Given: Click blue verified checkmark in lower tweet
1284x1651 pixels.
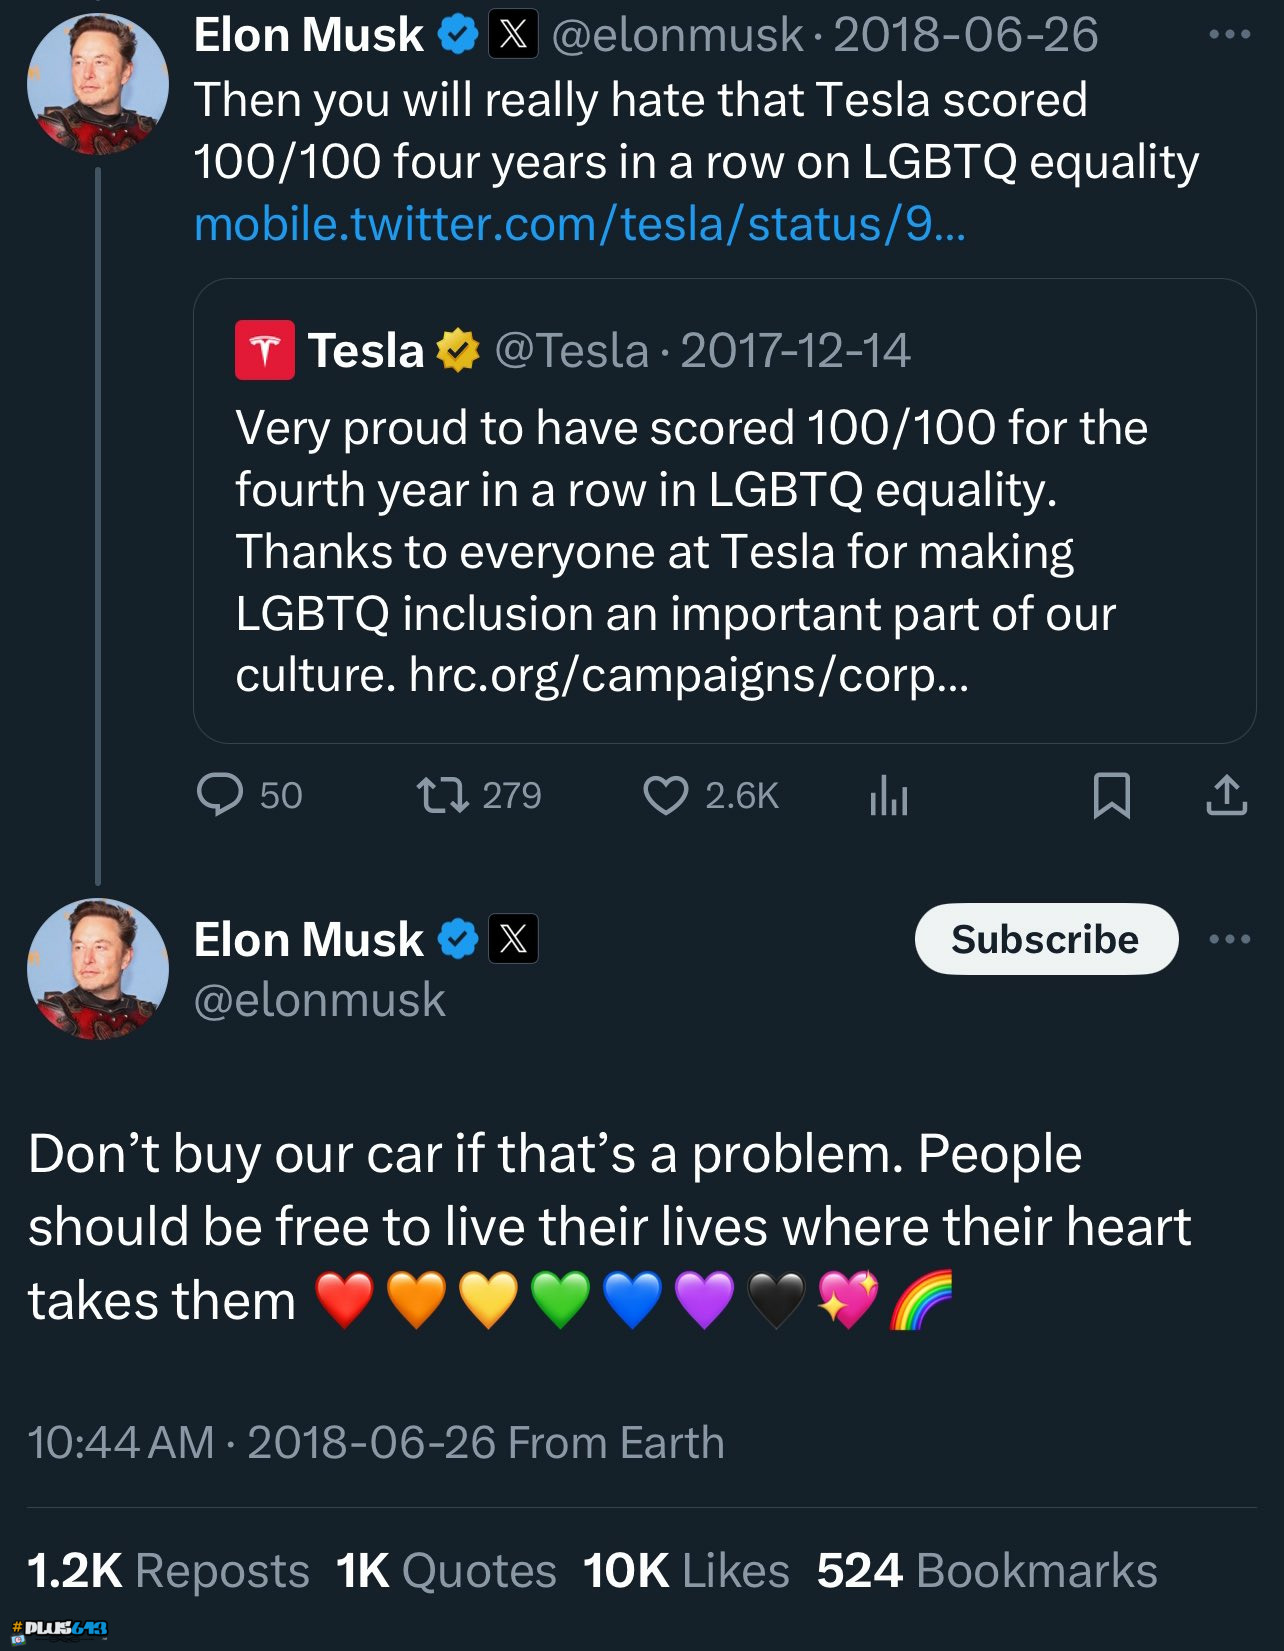Looking at the screenshot, I should (x=459, y=939).
